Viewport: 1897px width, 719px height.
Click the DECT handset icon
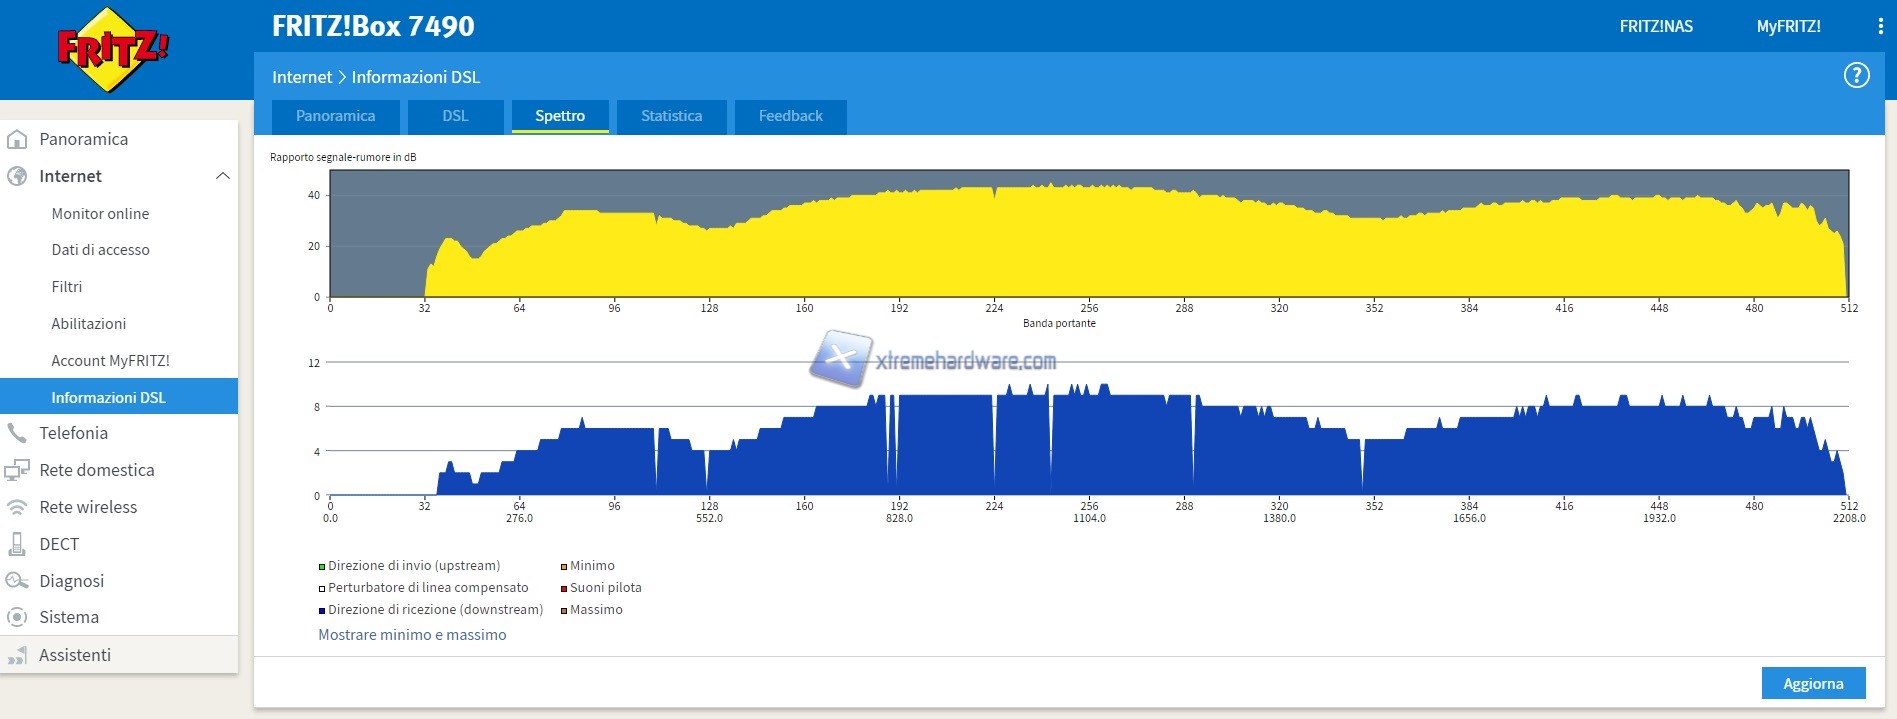pyautogui.click(x=17, y=544)
